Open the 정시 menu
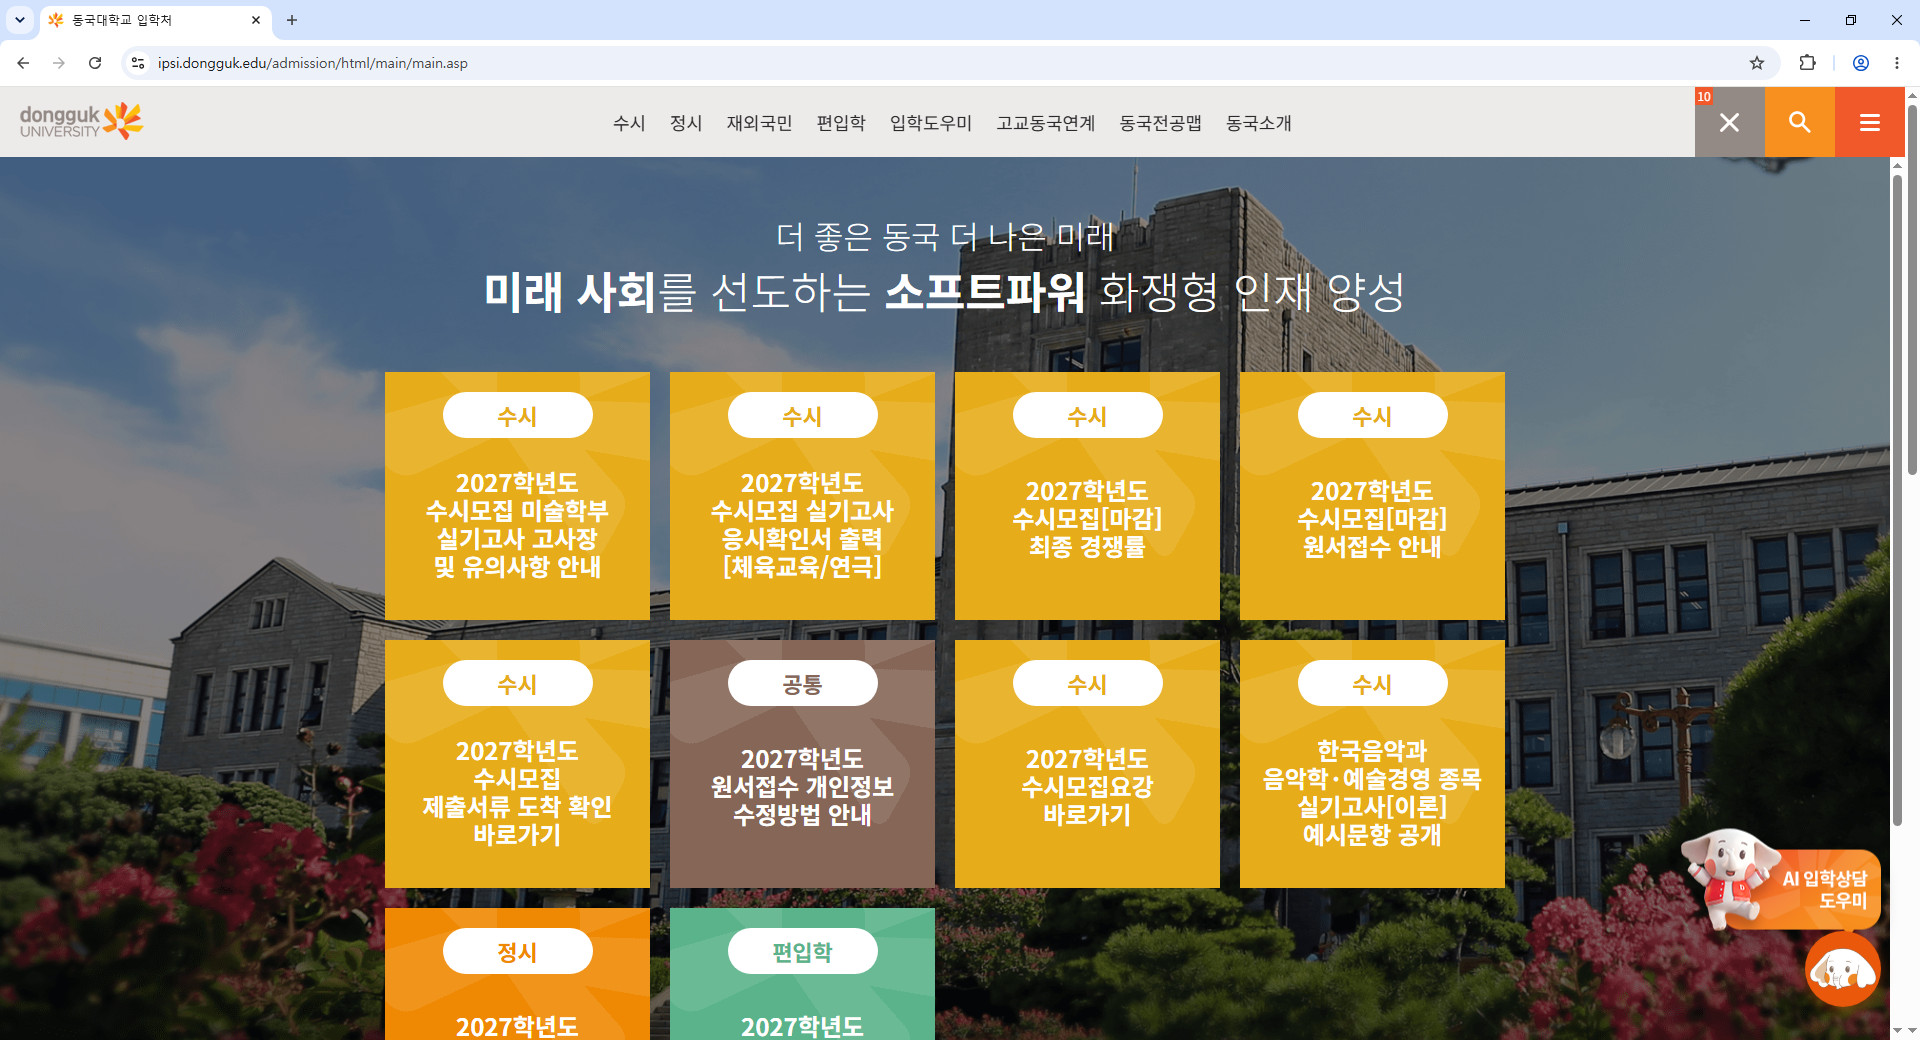 pos(686,123)
